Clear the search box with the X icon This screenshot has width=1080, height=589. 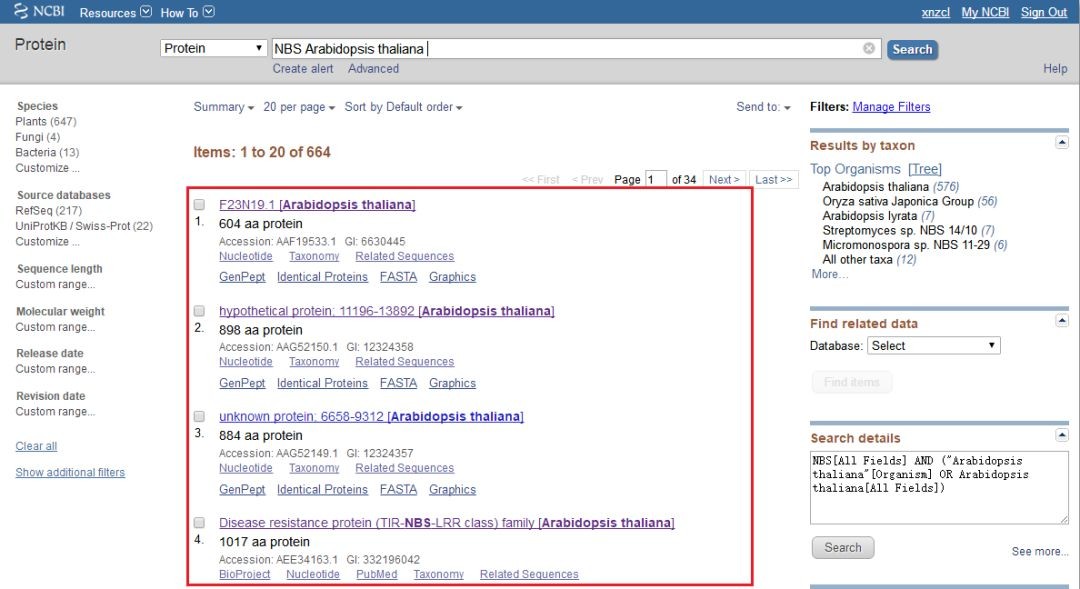pyautogui.click(x=869, y=48)
